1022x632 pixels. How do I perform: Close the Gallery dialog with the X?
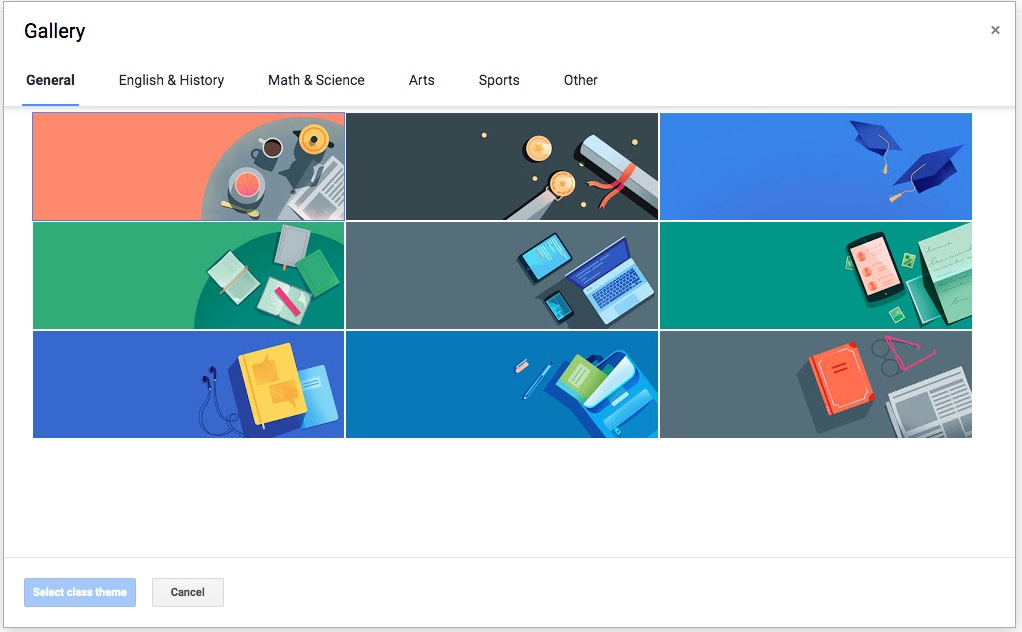(x=995, y=29)
